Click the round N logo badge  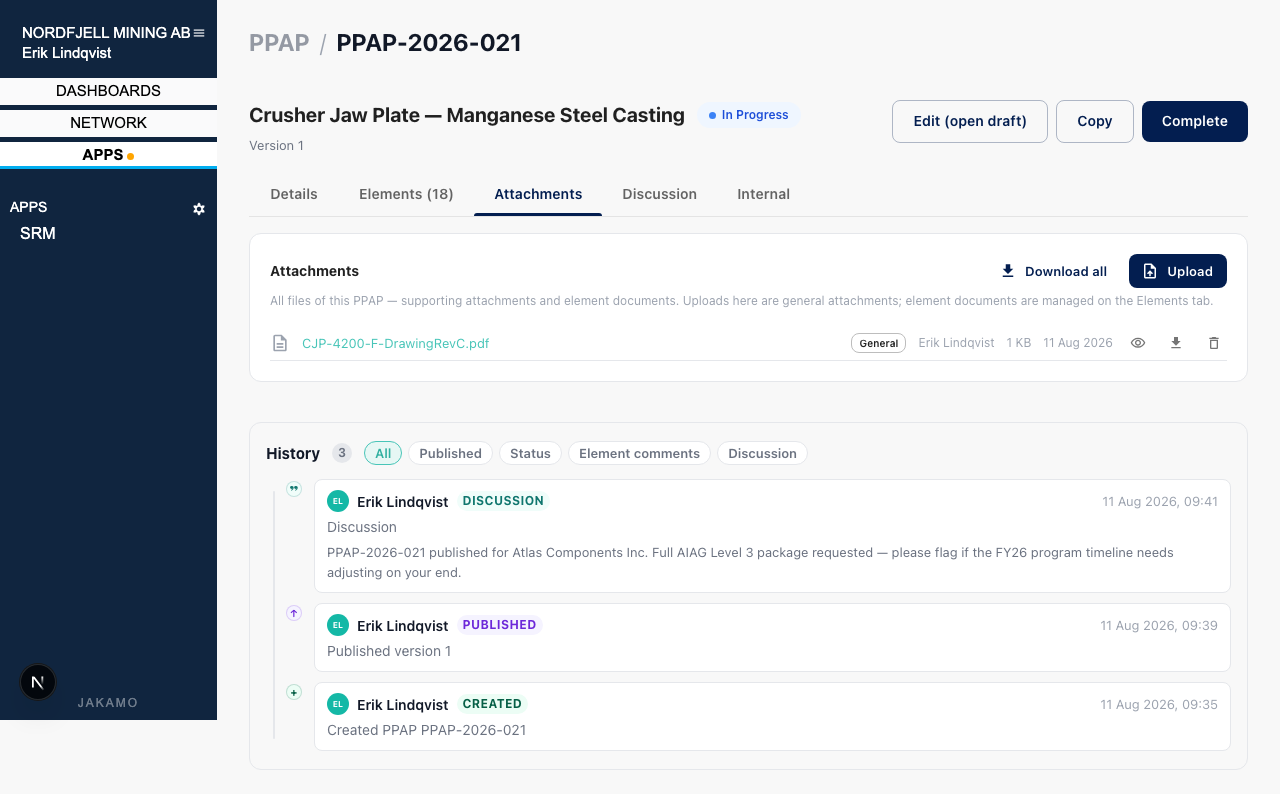point(38,682)
